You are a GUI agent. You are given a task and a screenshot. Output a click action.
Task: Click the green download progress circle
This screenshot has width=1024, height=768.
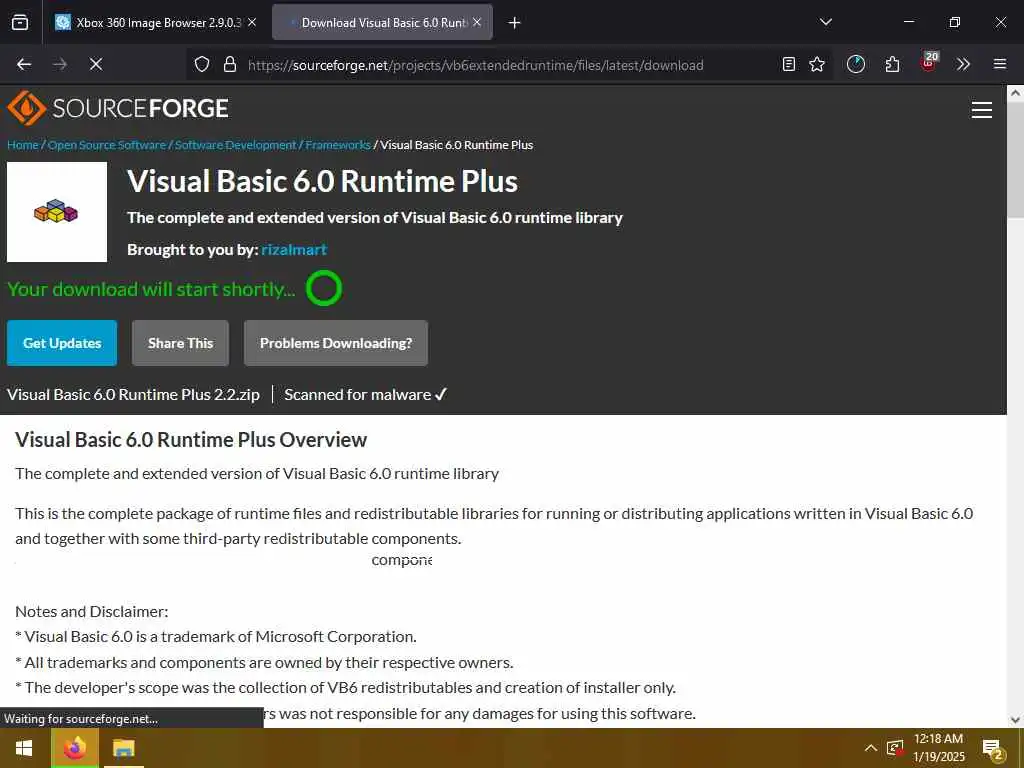coord(324,288)
